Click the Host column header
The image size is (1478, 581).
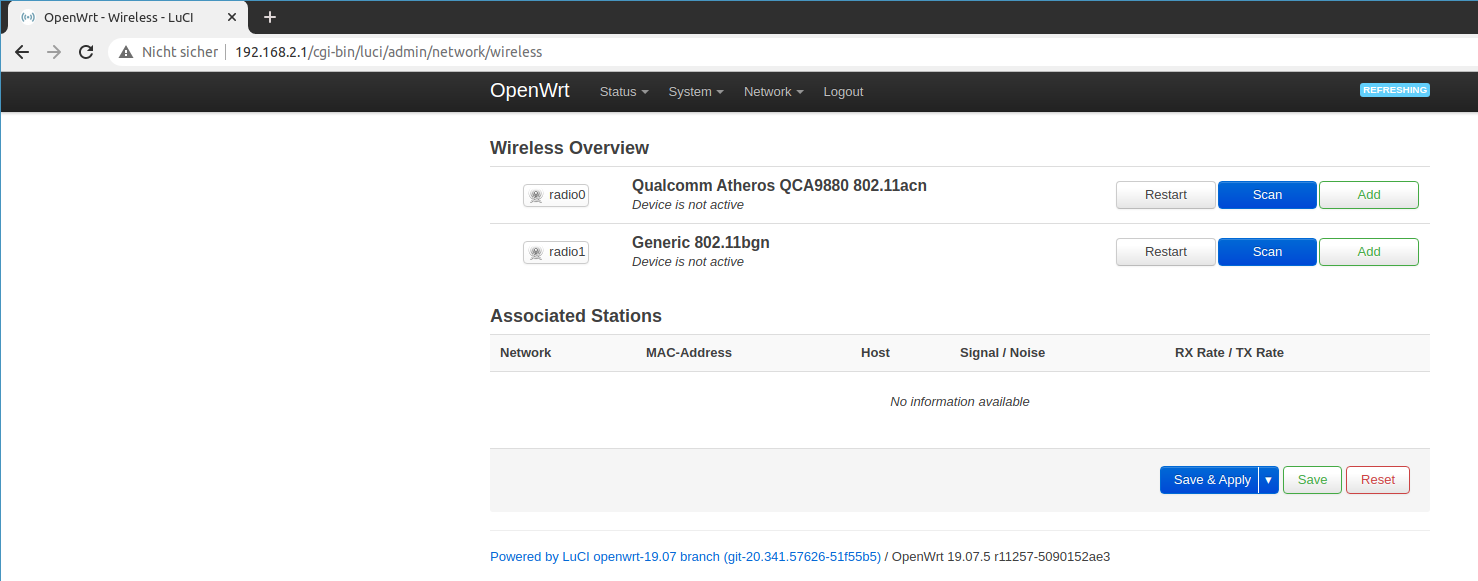[x=875, y=353]
